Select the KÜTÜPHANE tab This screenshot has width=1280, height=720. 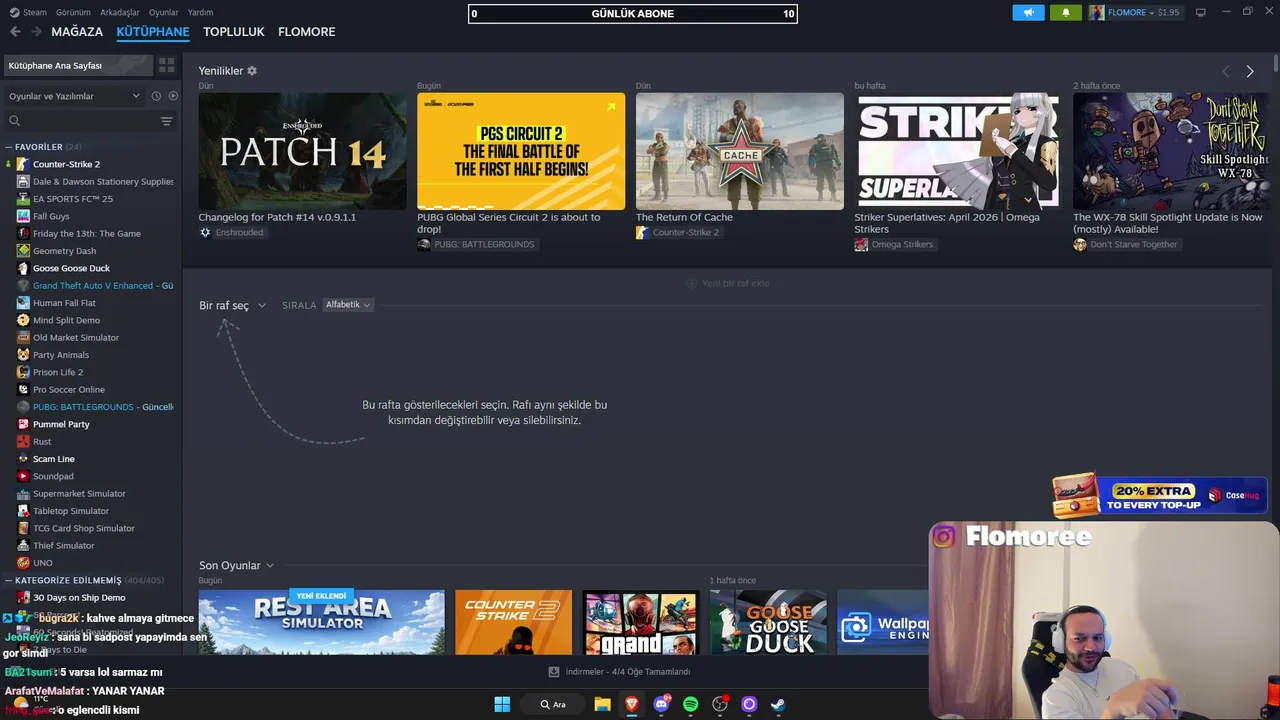click(x=153, y=32)
